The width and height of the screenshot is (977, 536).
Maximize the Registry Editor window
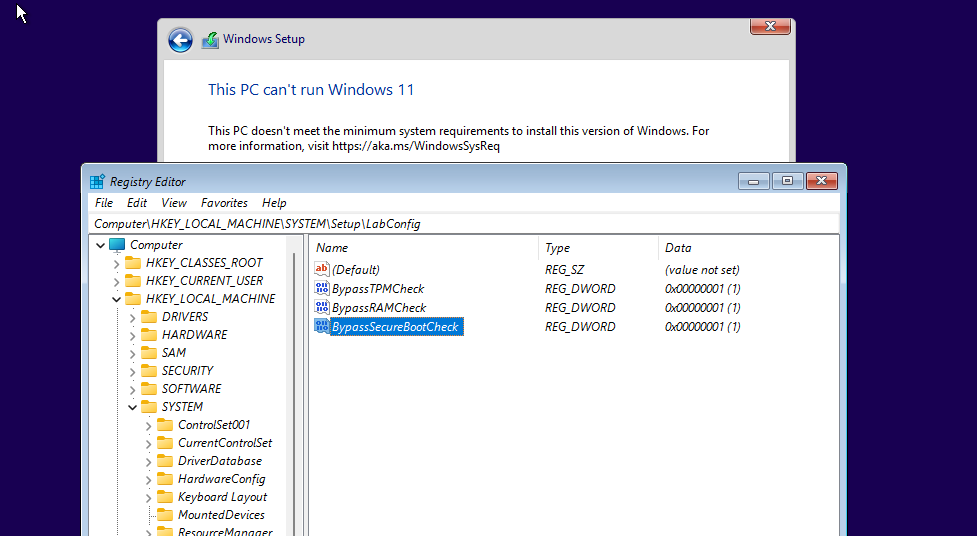point(787,181)
